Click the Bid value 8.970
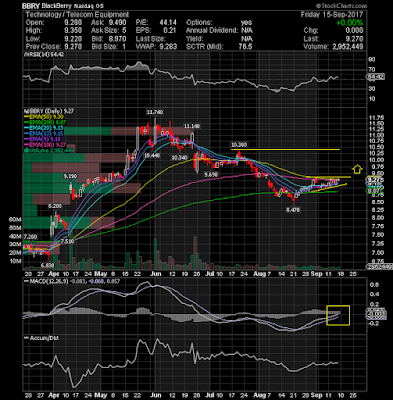Screen dimensions: 393x400 coord(118,39)
